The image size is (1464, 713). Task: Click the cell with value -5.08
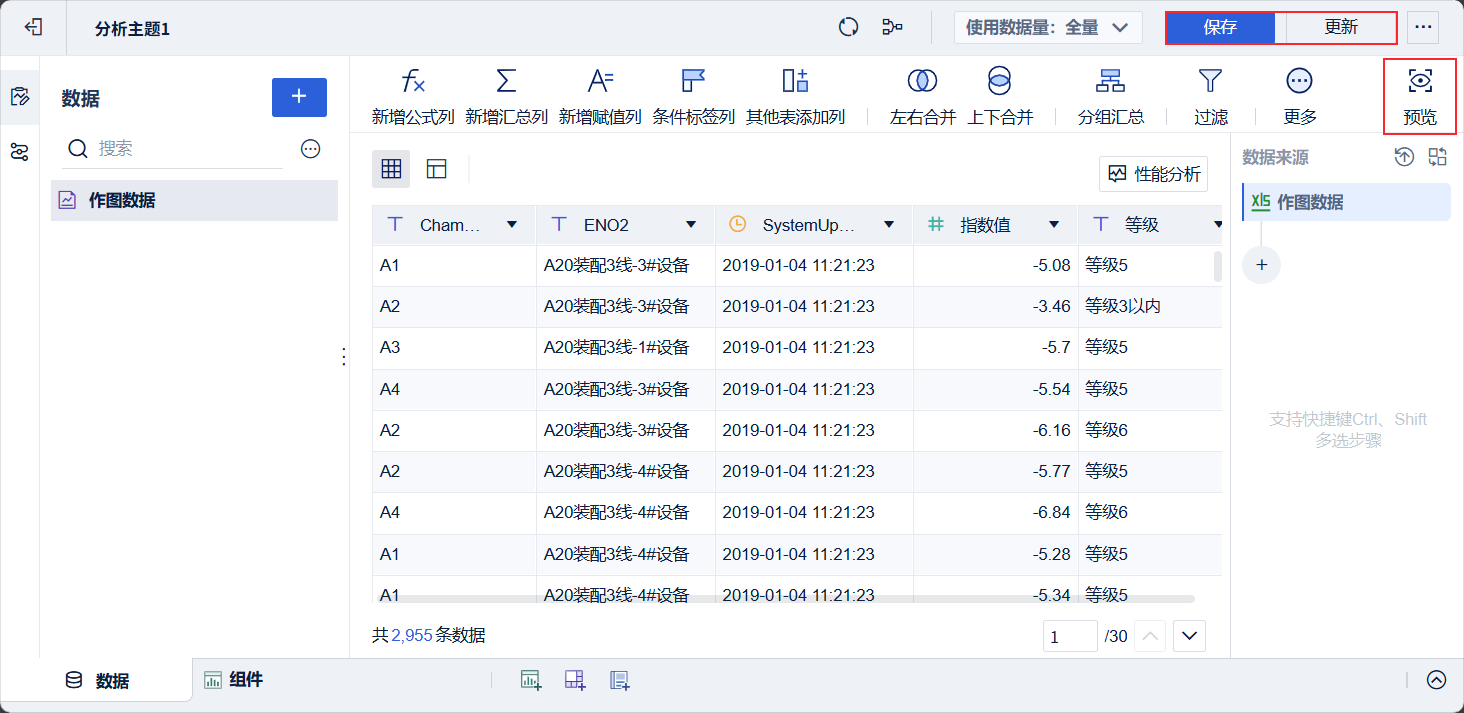coord(996,266)
